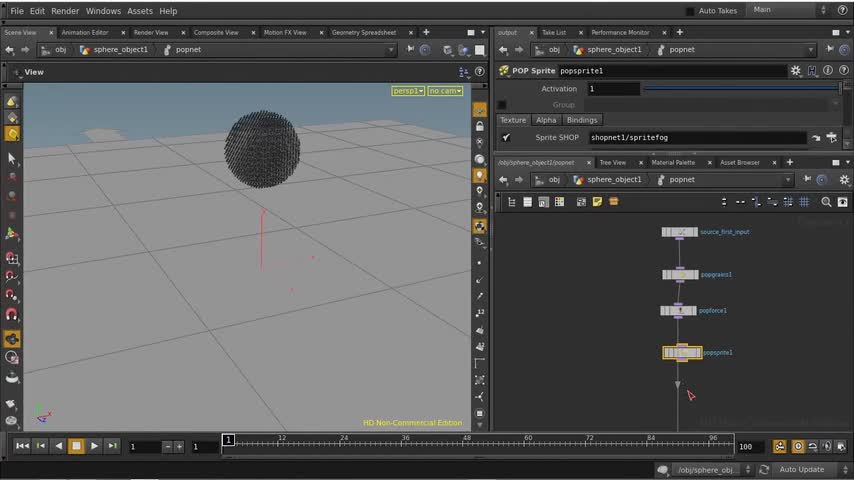Viewport: 854px width, 480px height.
Task: Click the end frame field showing 100
Action: click(751, 447)
